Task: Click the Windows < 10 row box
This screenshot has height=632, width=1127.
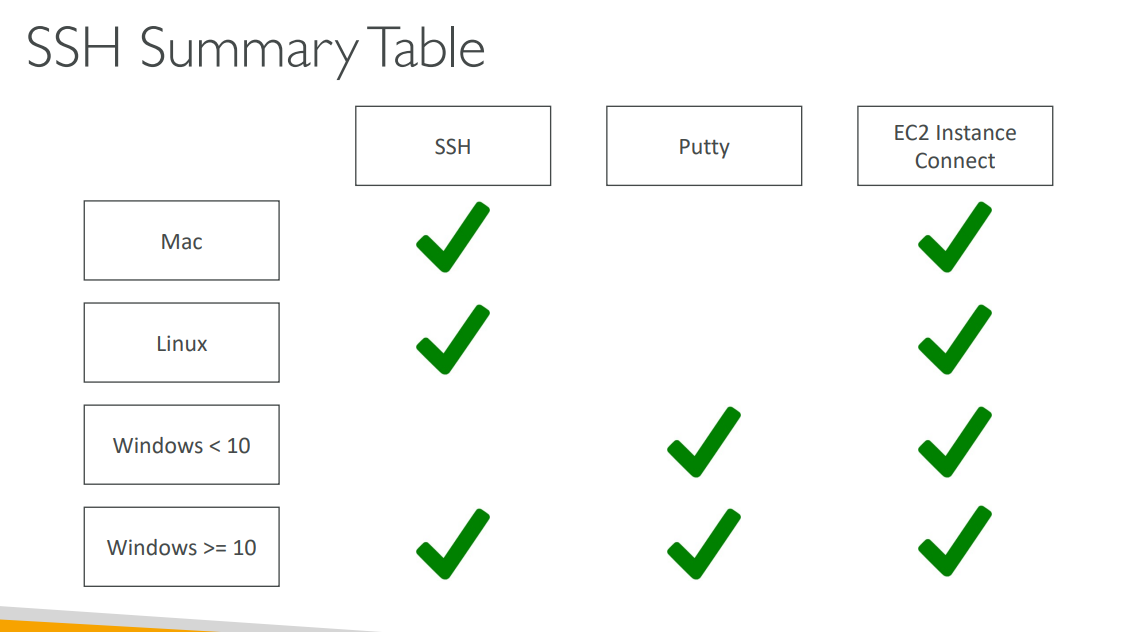Action: coord(181,445)
